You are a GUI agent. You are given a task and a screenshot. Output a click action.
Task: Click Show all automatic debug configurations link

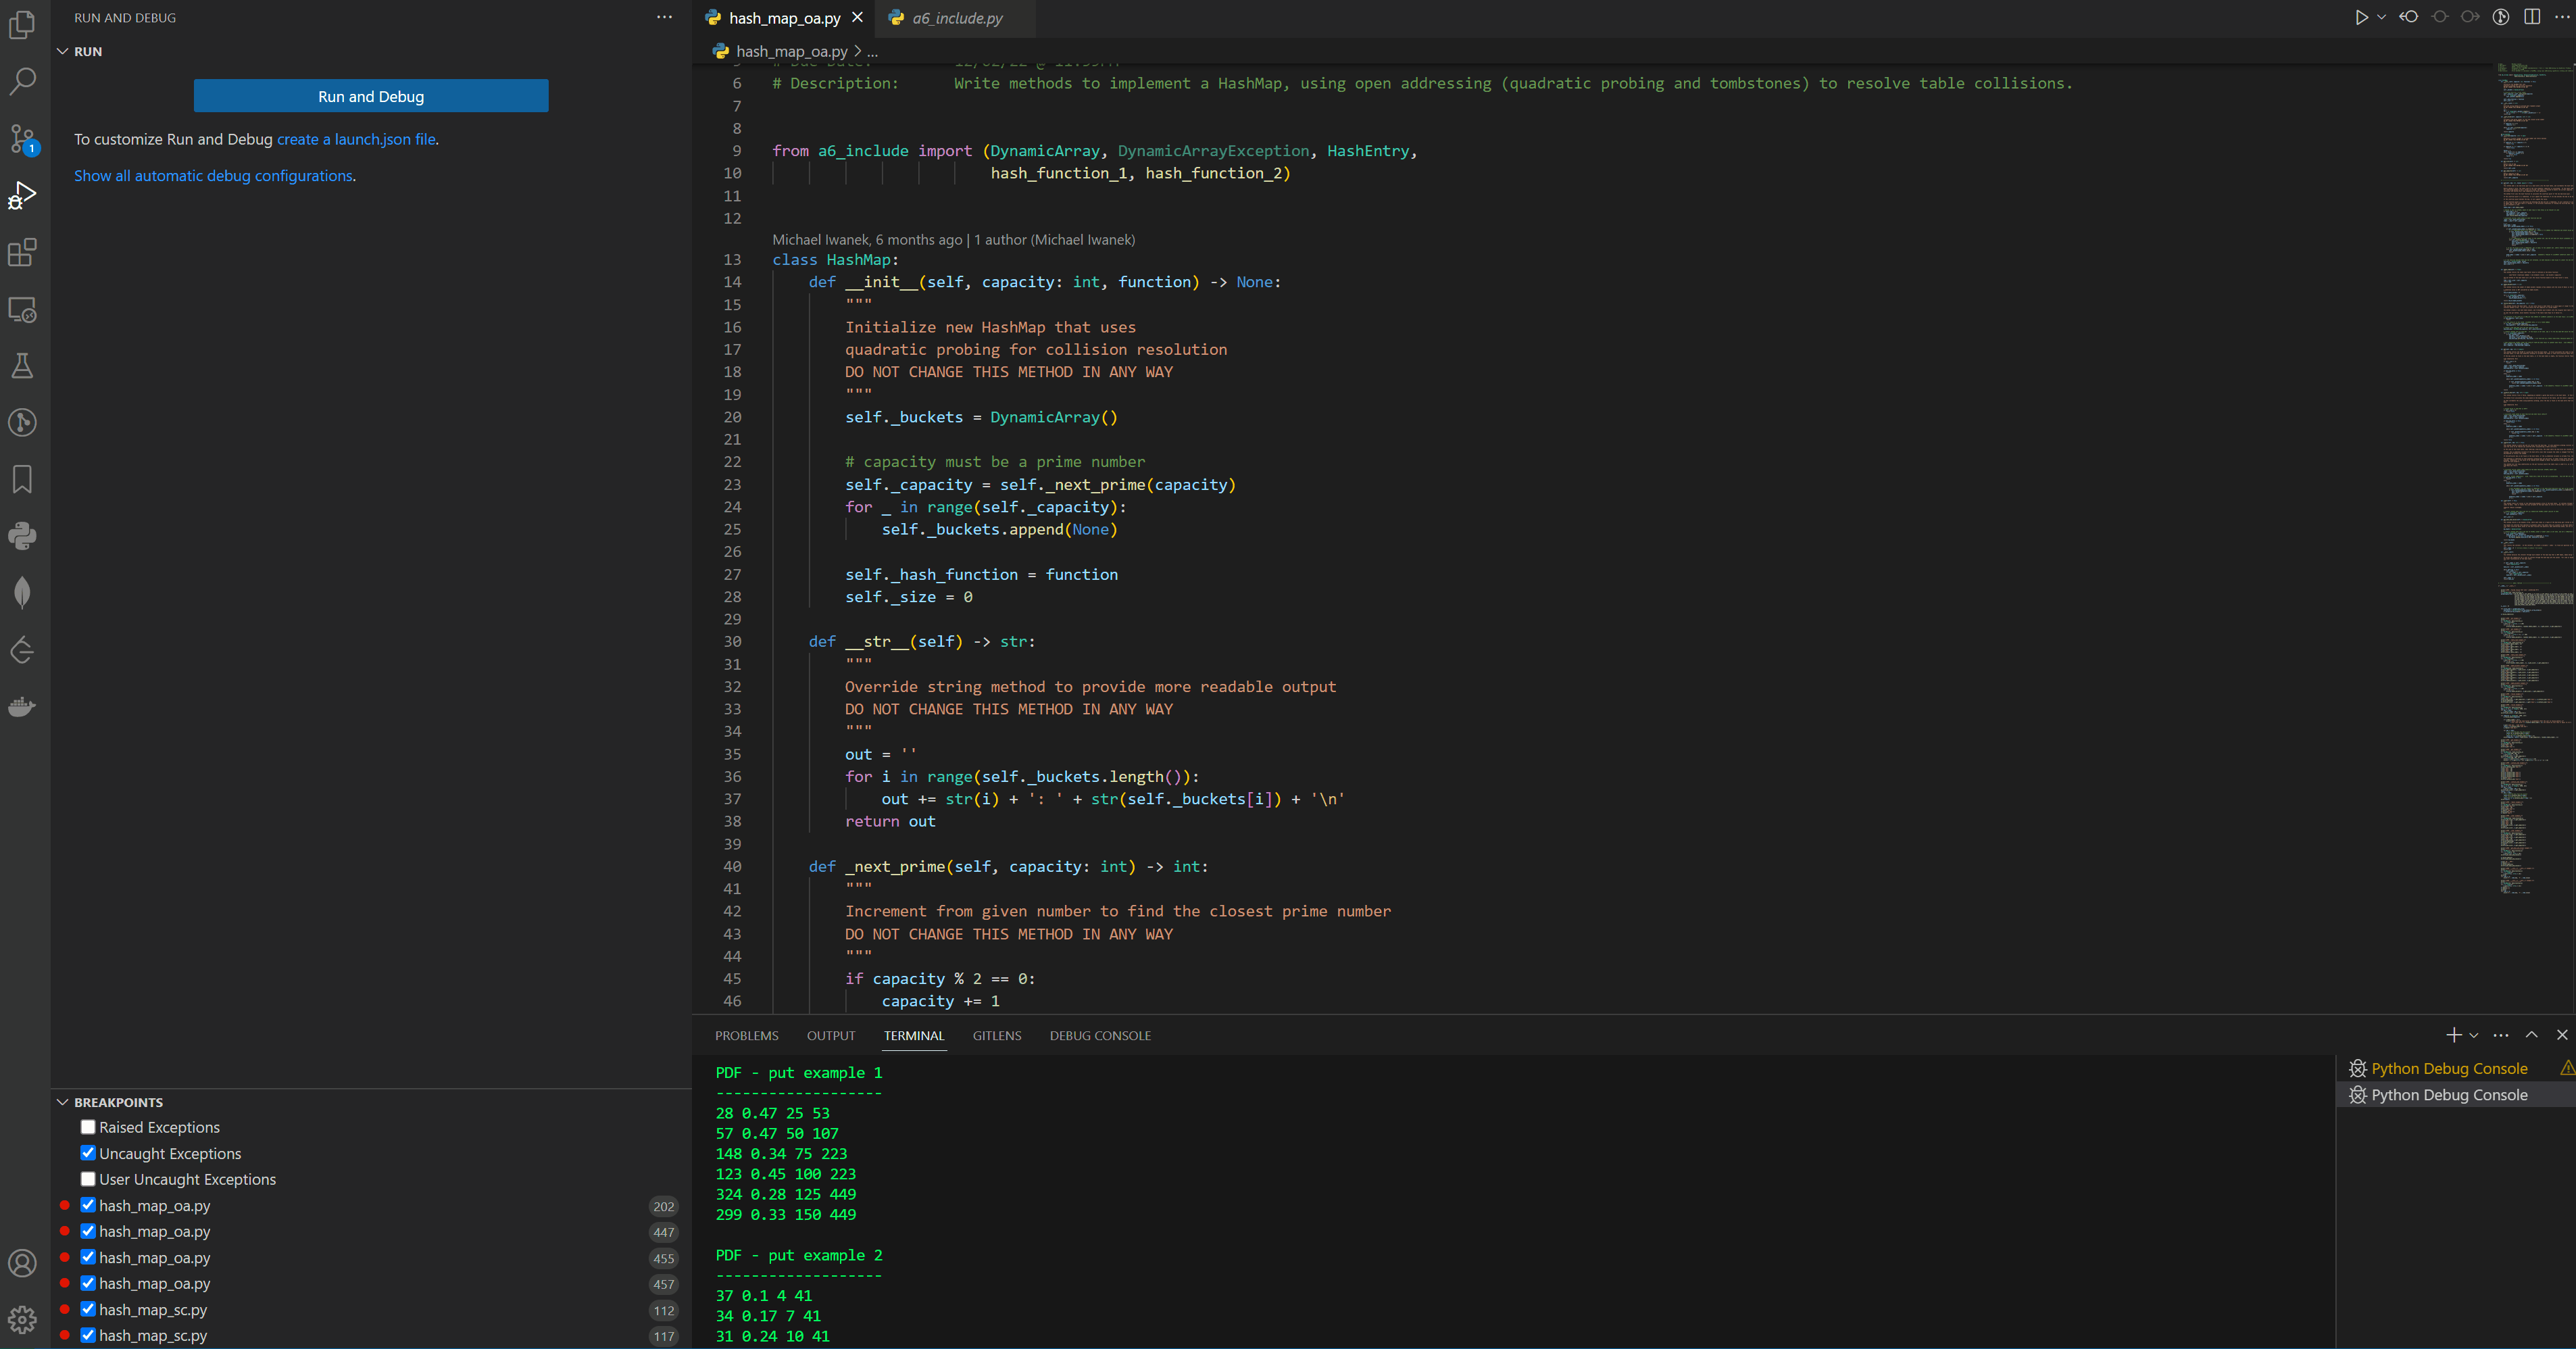213,175
